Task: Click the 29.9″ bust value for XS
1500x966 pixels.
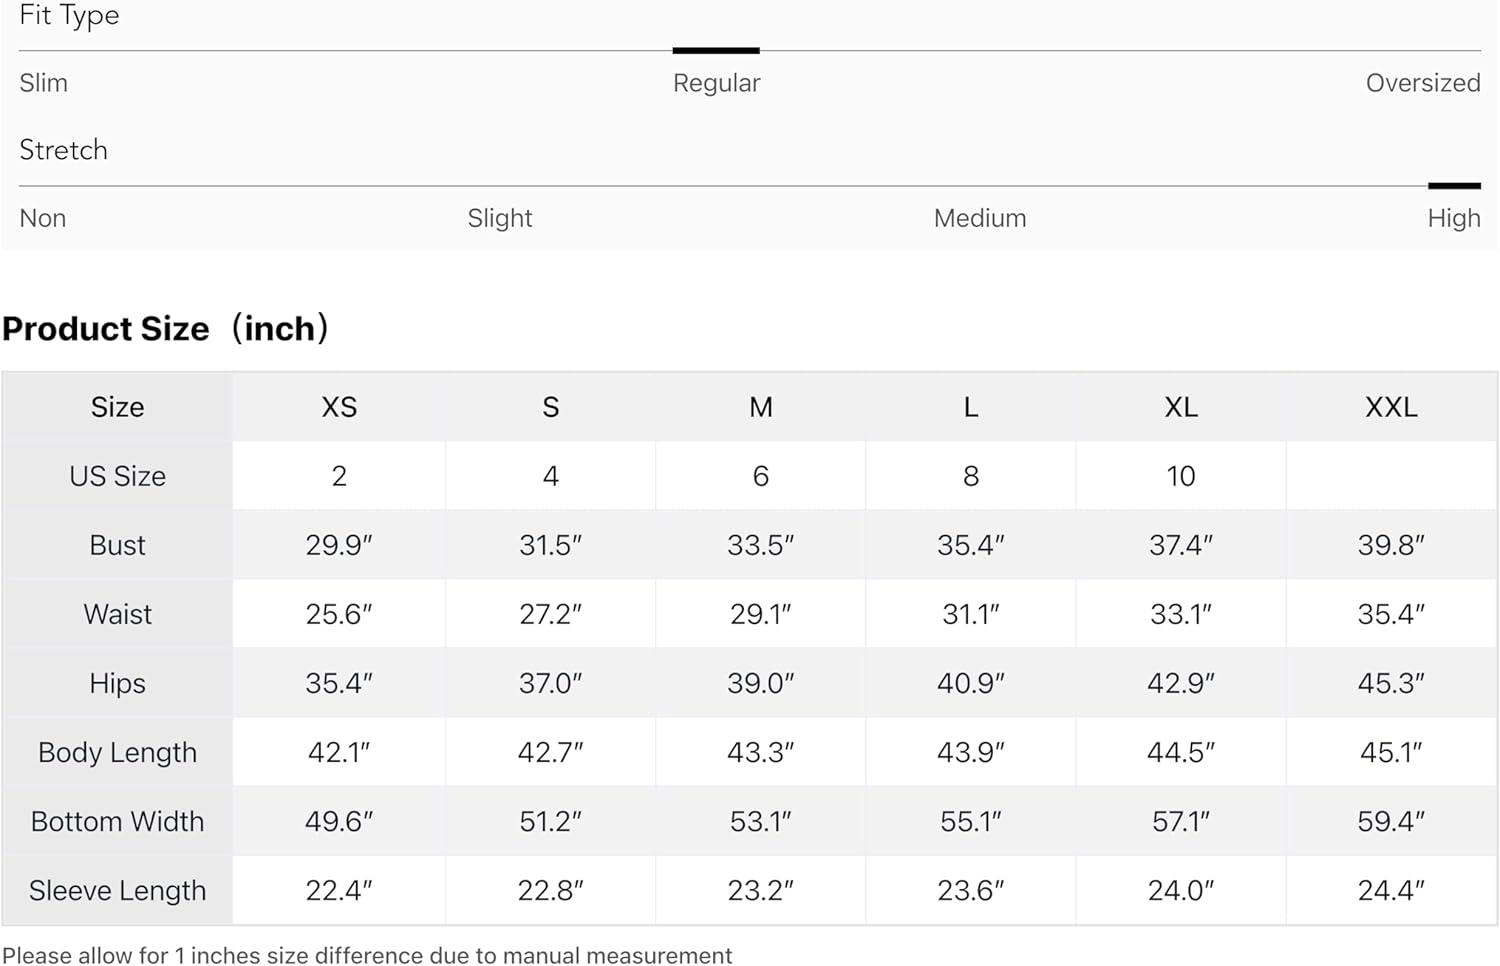Action: (x=339, y=545)
